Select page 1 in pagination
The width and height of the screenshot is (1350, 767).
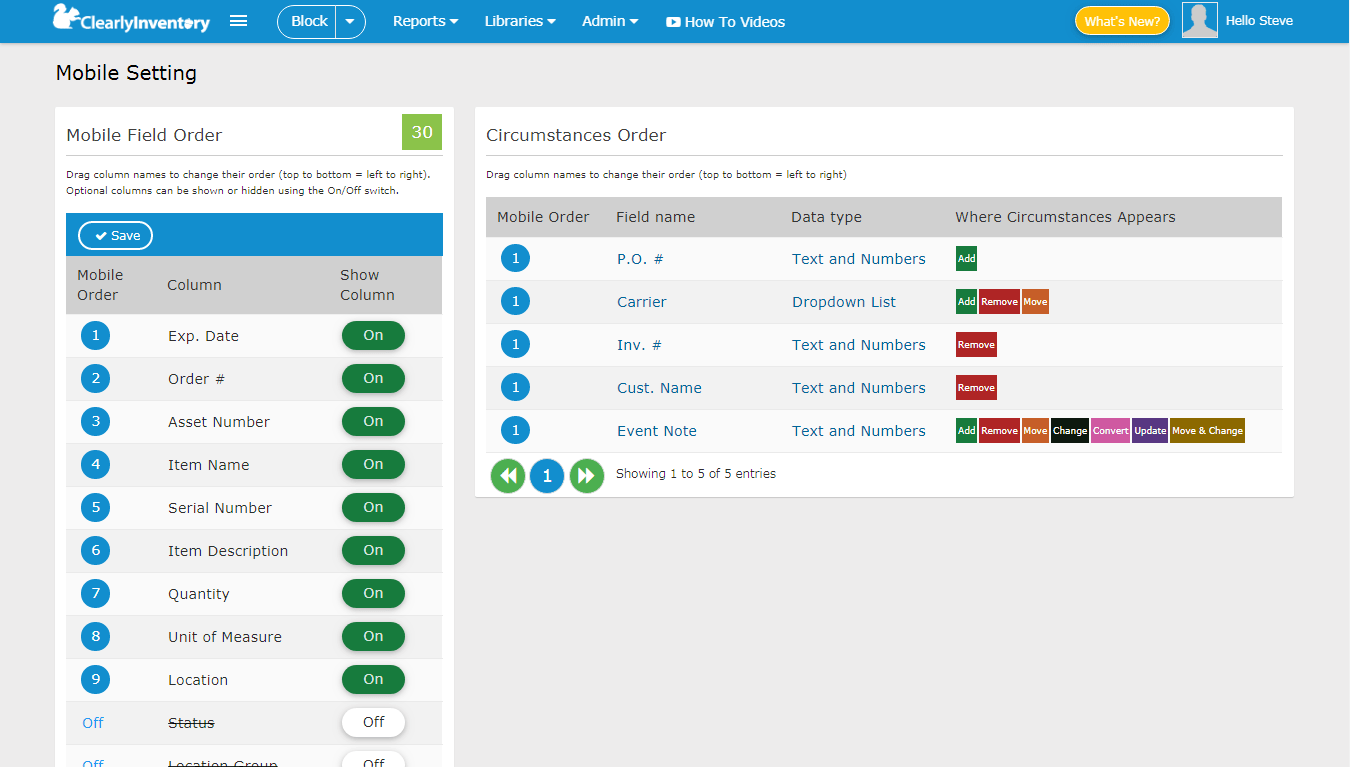click(547, 476)
